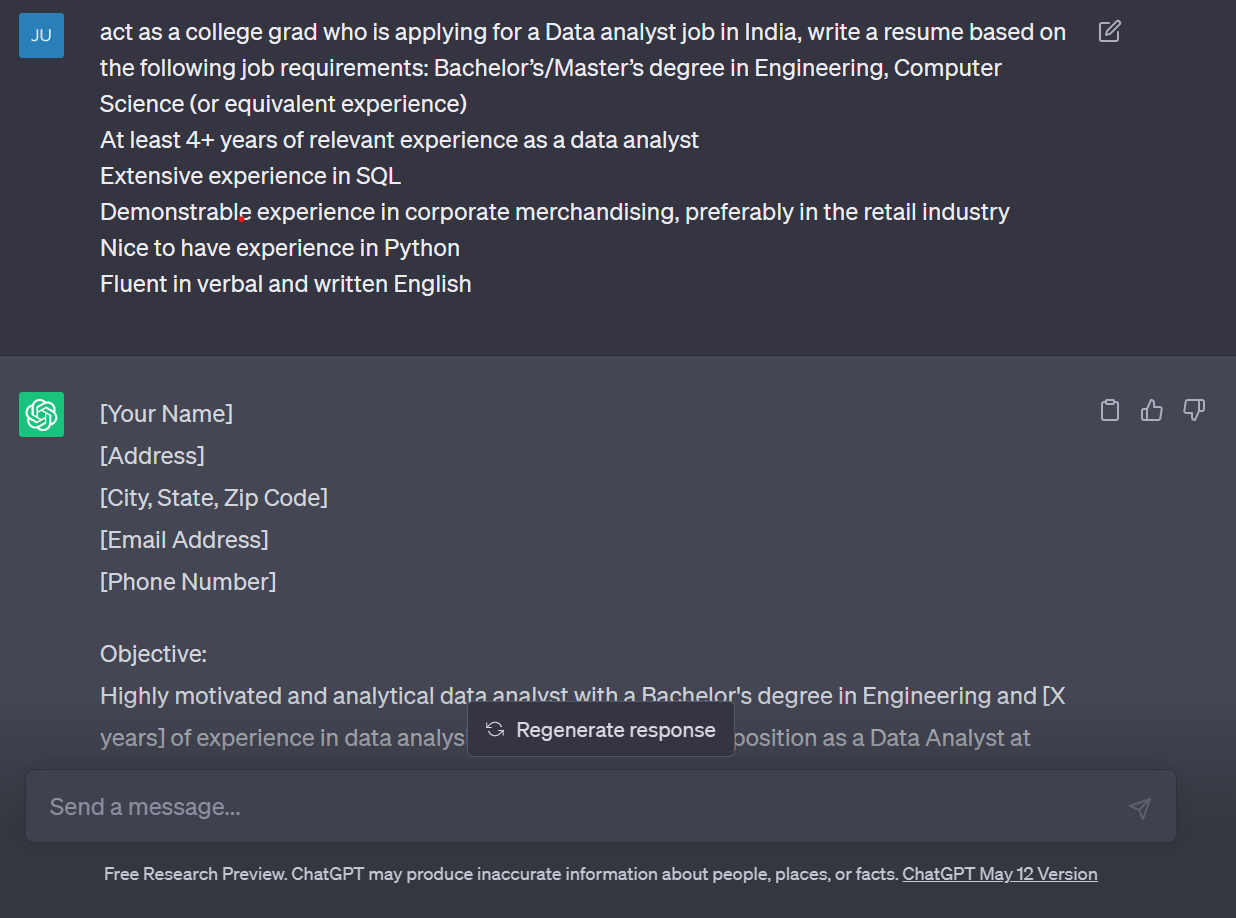Open the ChatGPT May 12 Version link

click(999, 874)
